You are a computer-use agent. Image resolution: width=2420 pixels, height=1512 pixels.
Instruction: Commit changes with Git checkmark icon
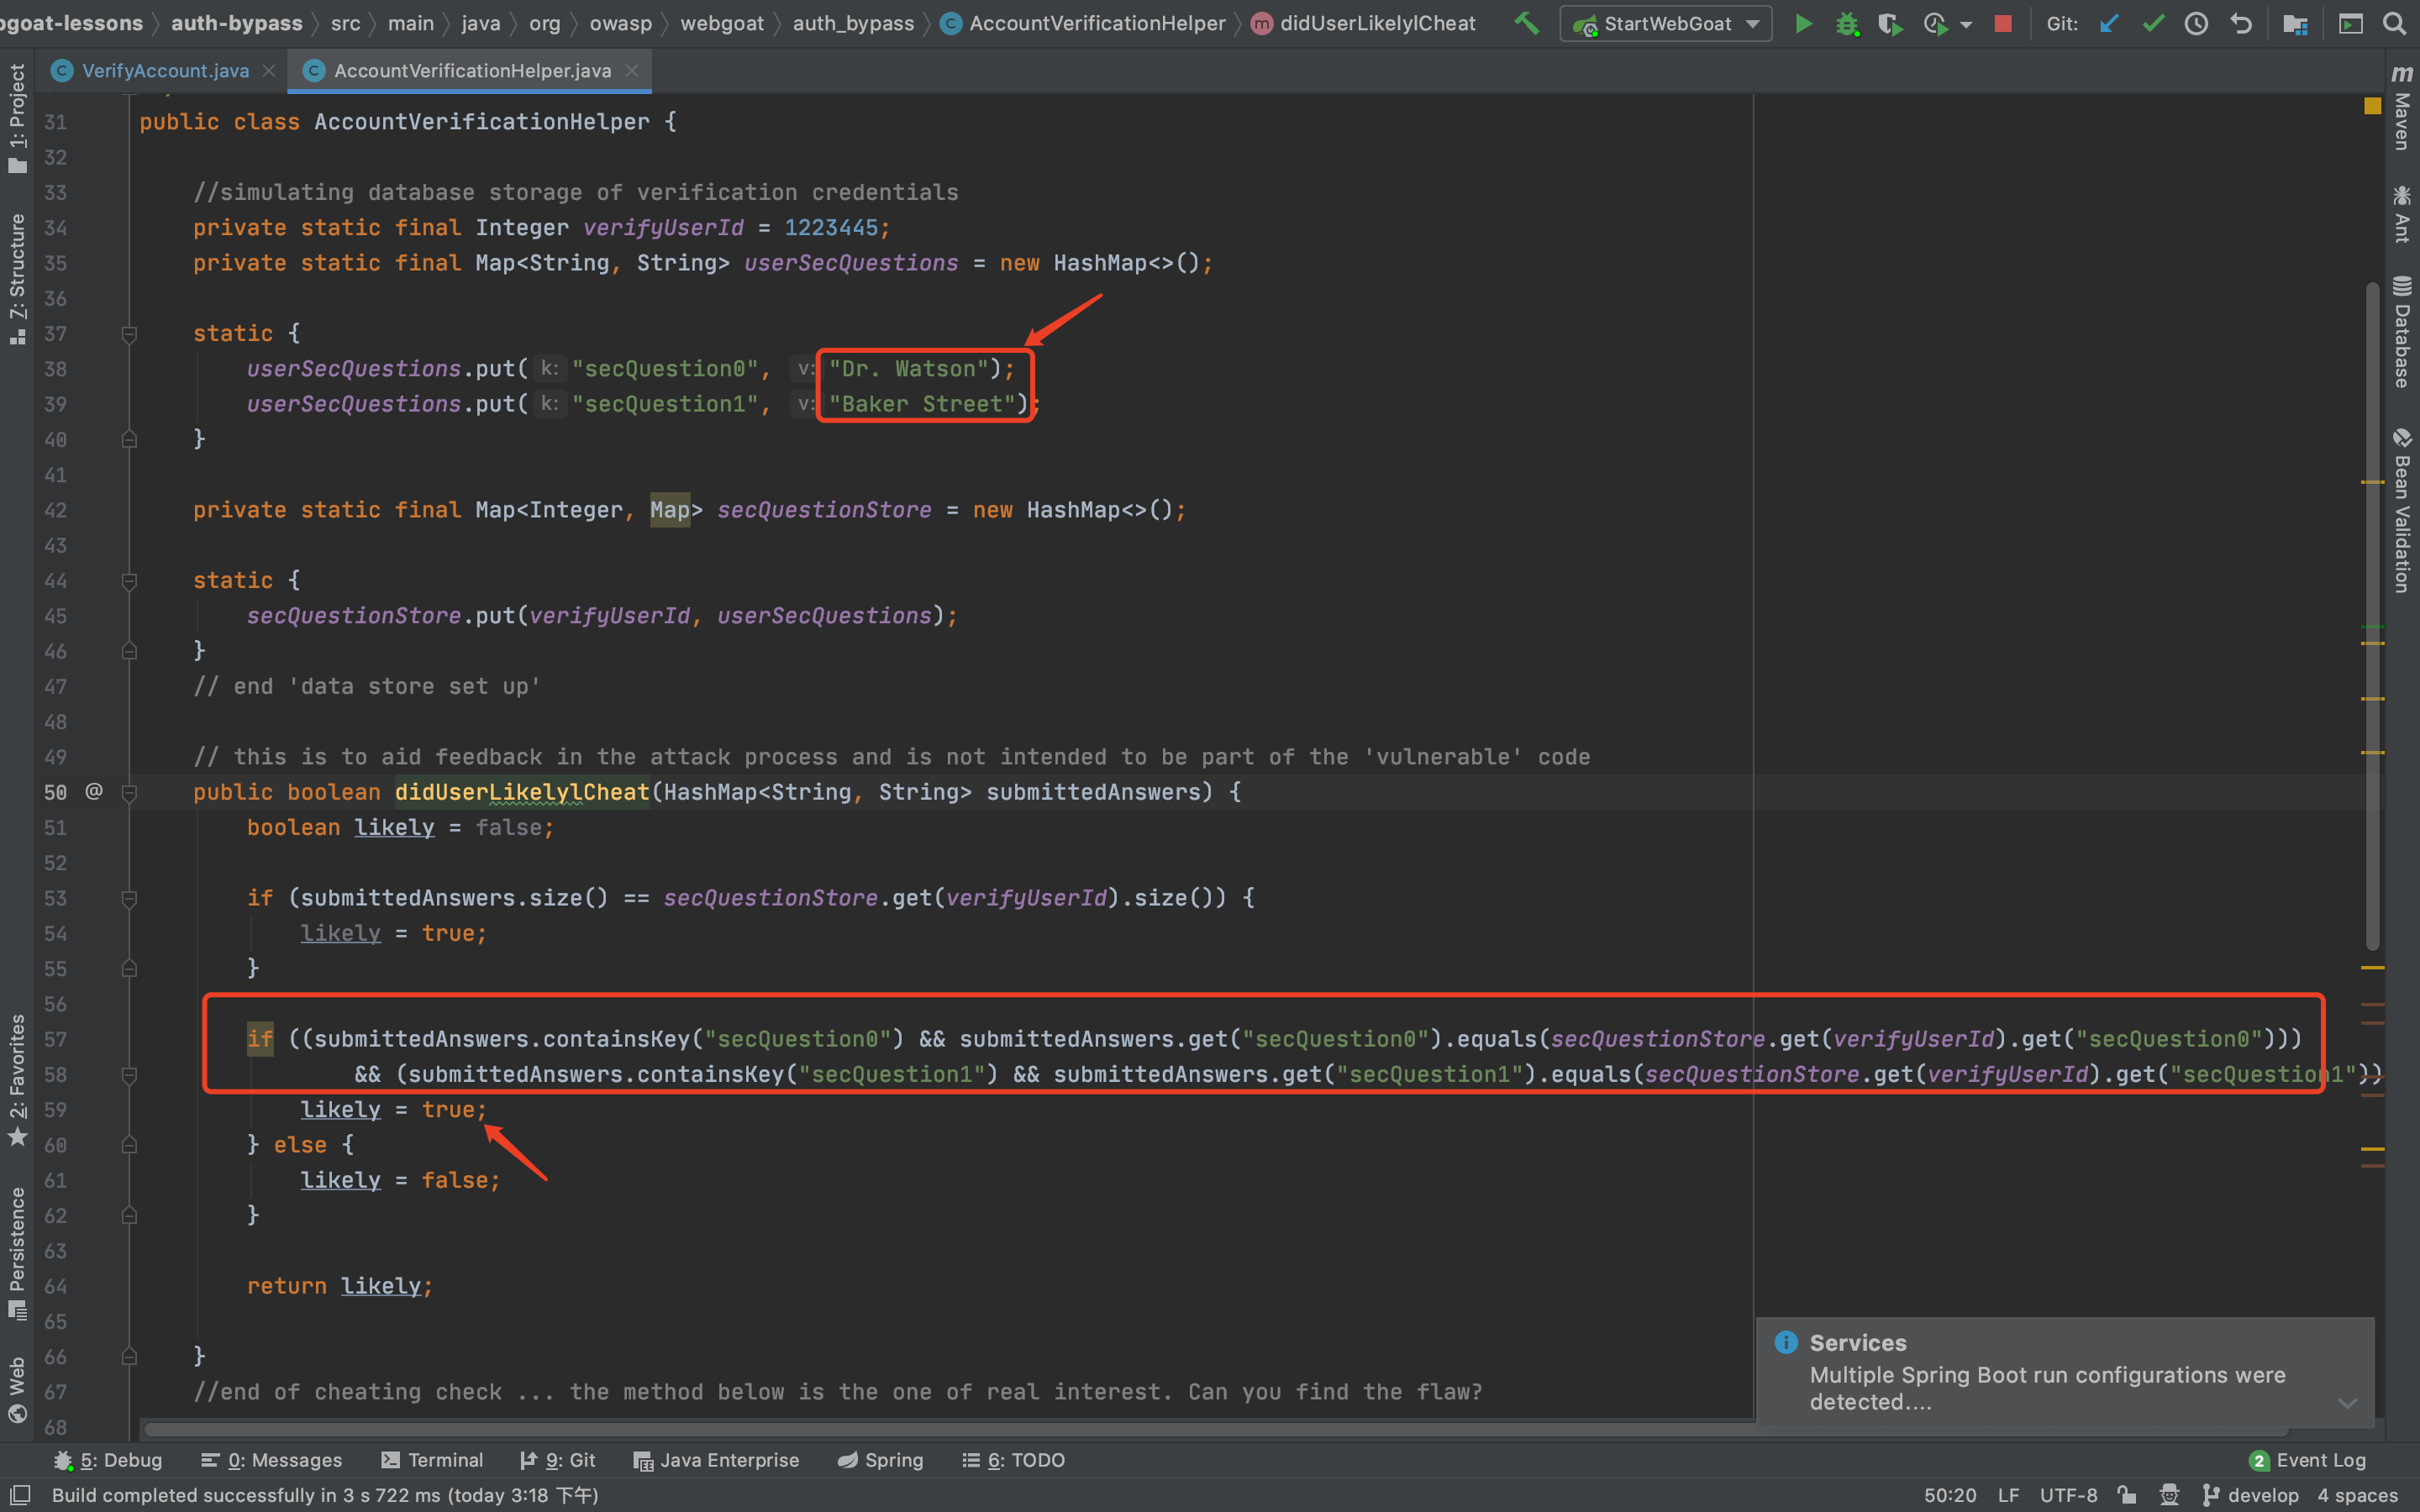2153,23
